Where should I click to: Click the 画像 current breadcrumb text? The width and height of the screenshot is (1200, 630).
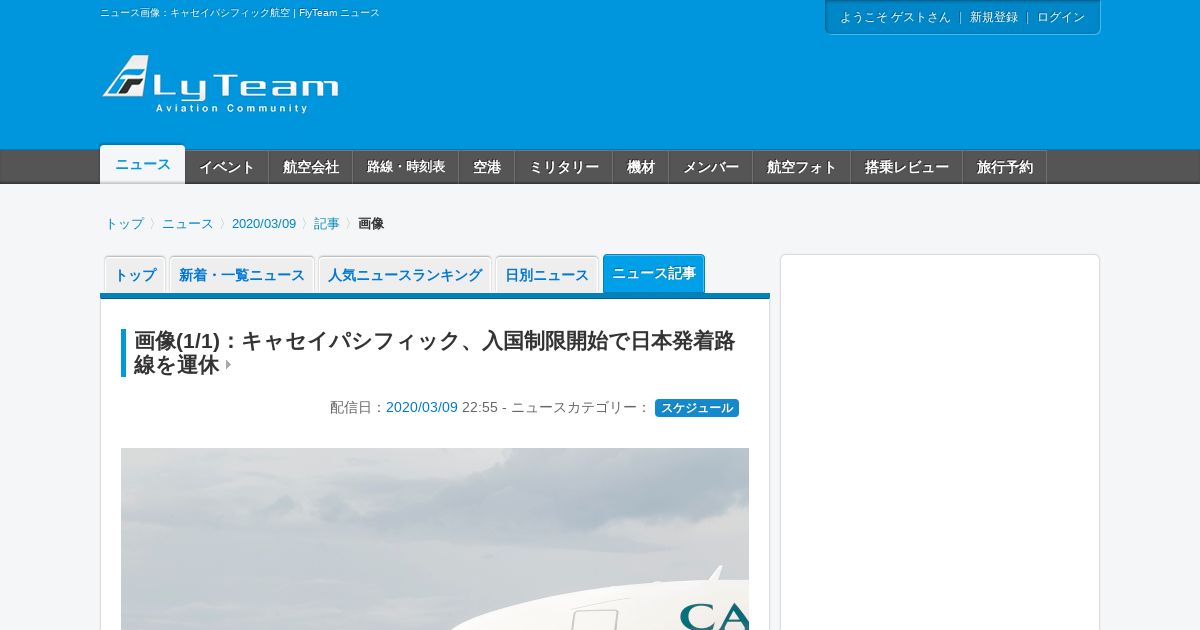[x=371, y=224]
